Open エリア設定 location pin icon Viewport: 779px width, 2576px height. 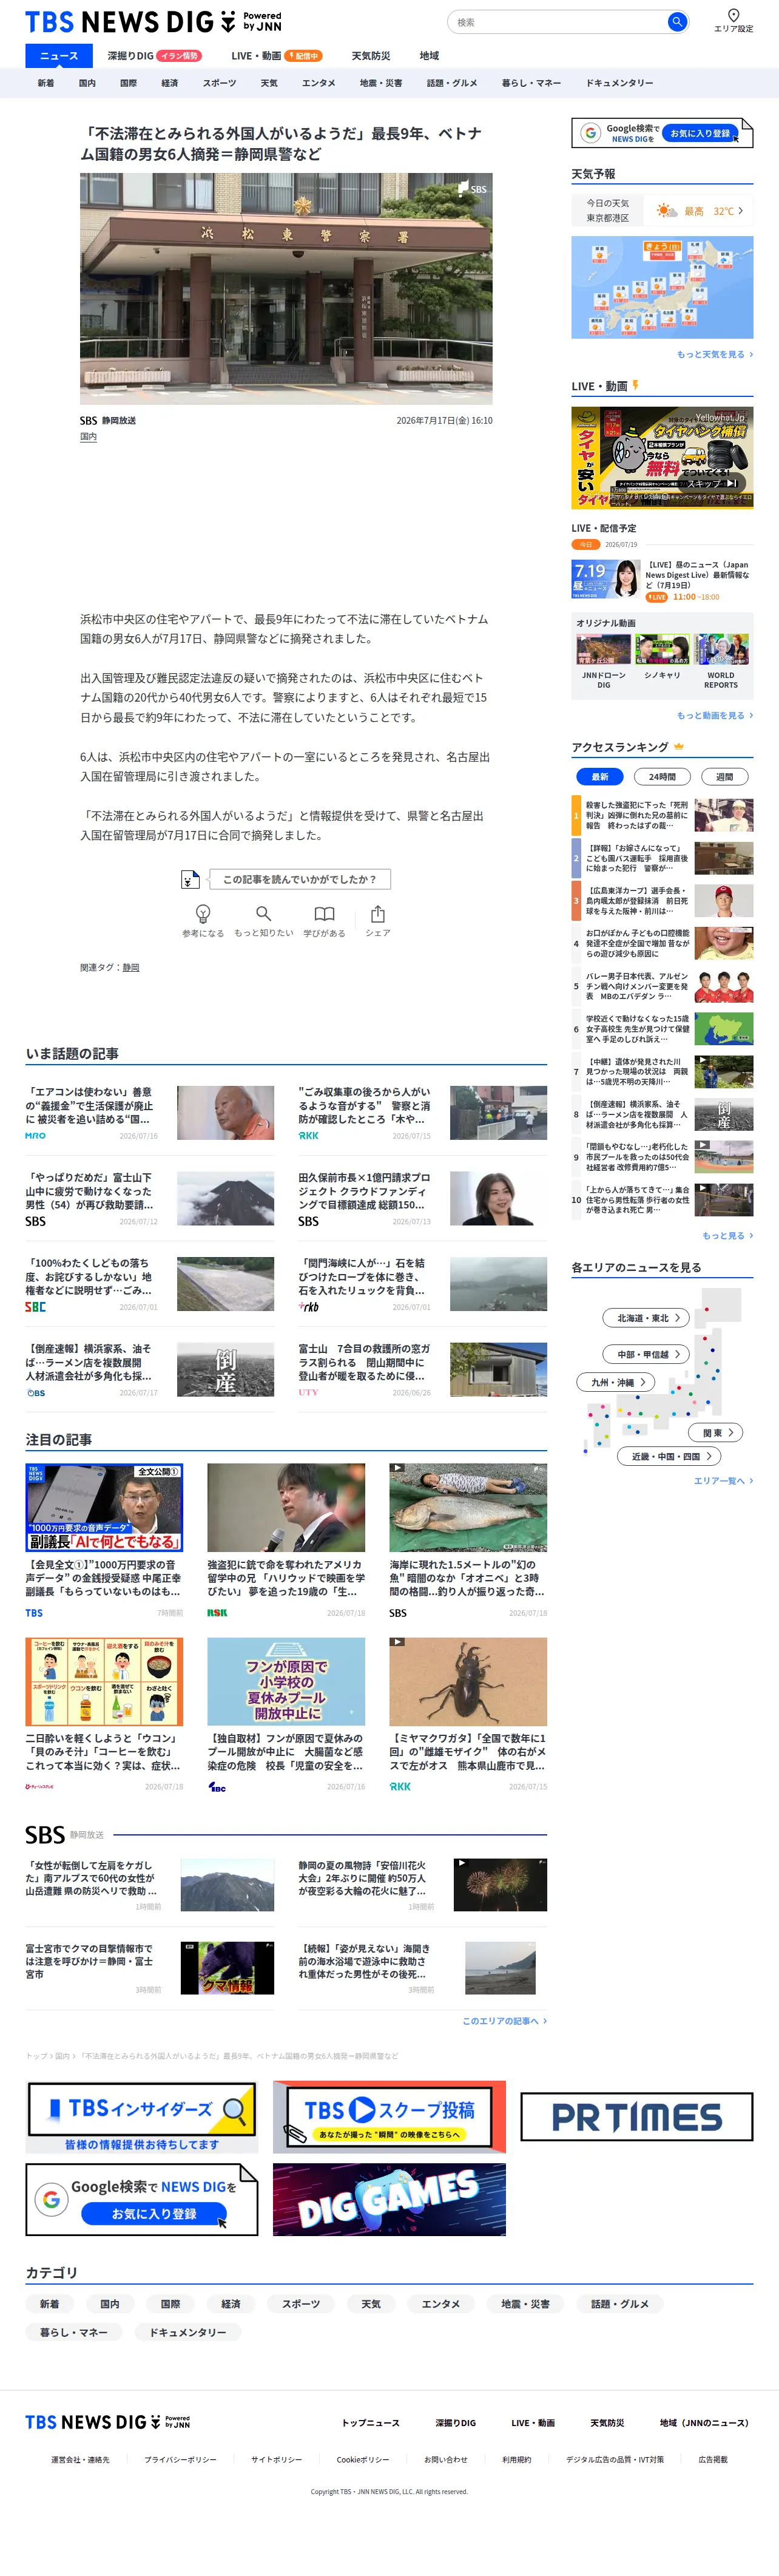tap(733, 15)
